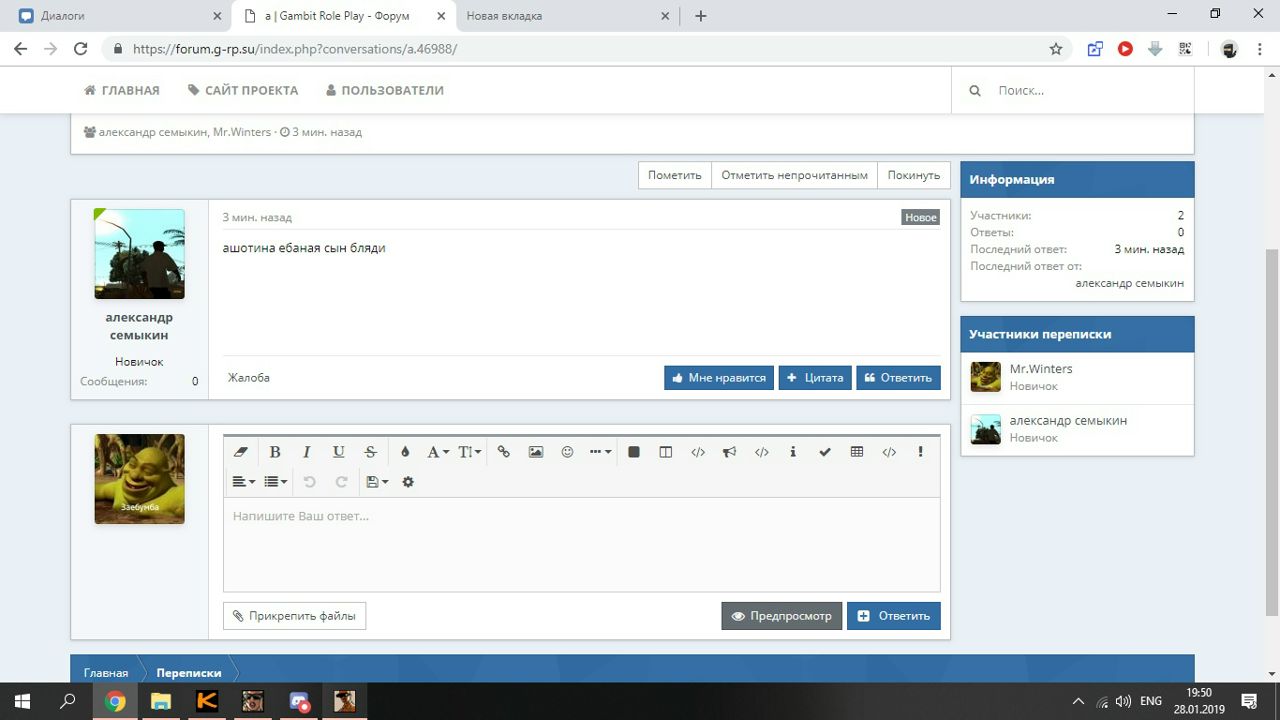Toggle underline text formatting
Viewport: 1280px width, 720px height.
tap(338, 452)
